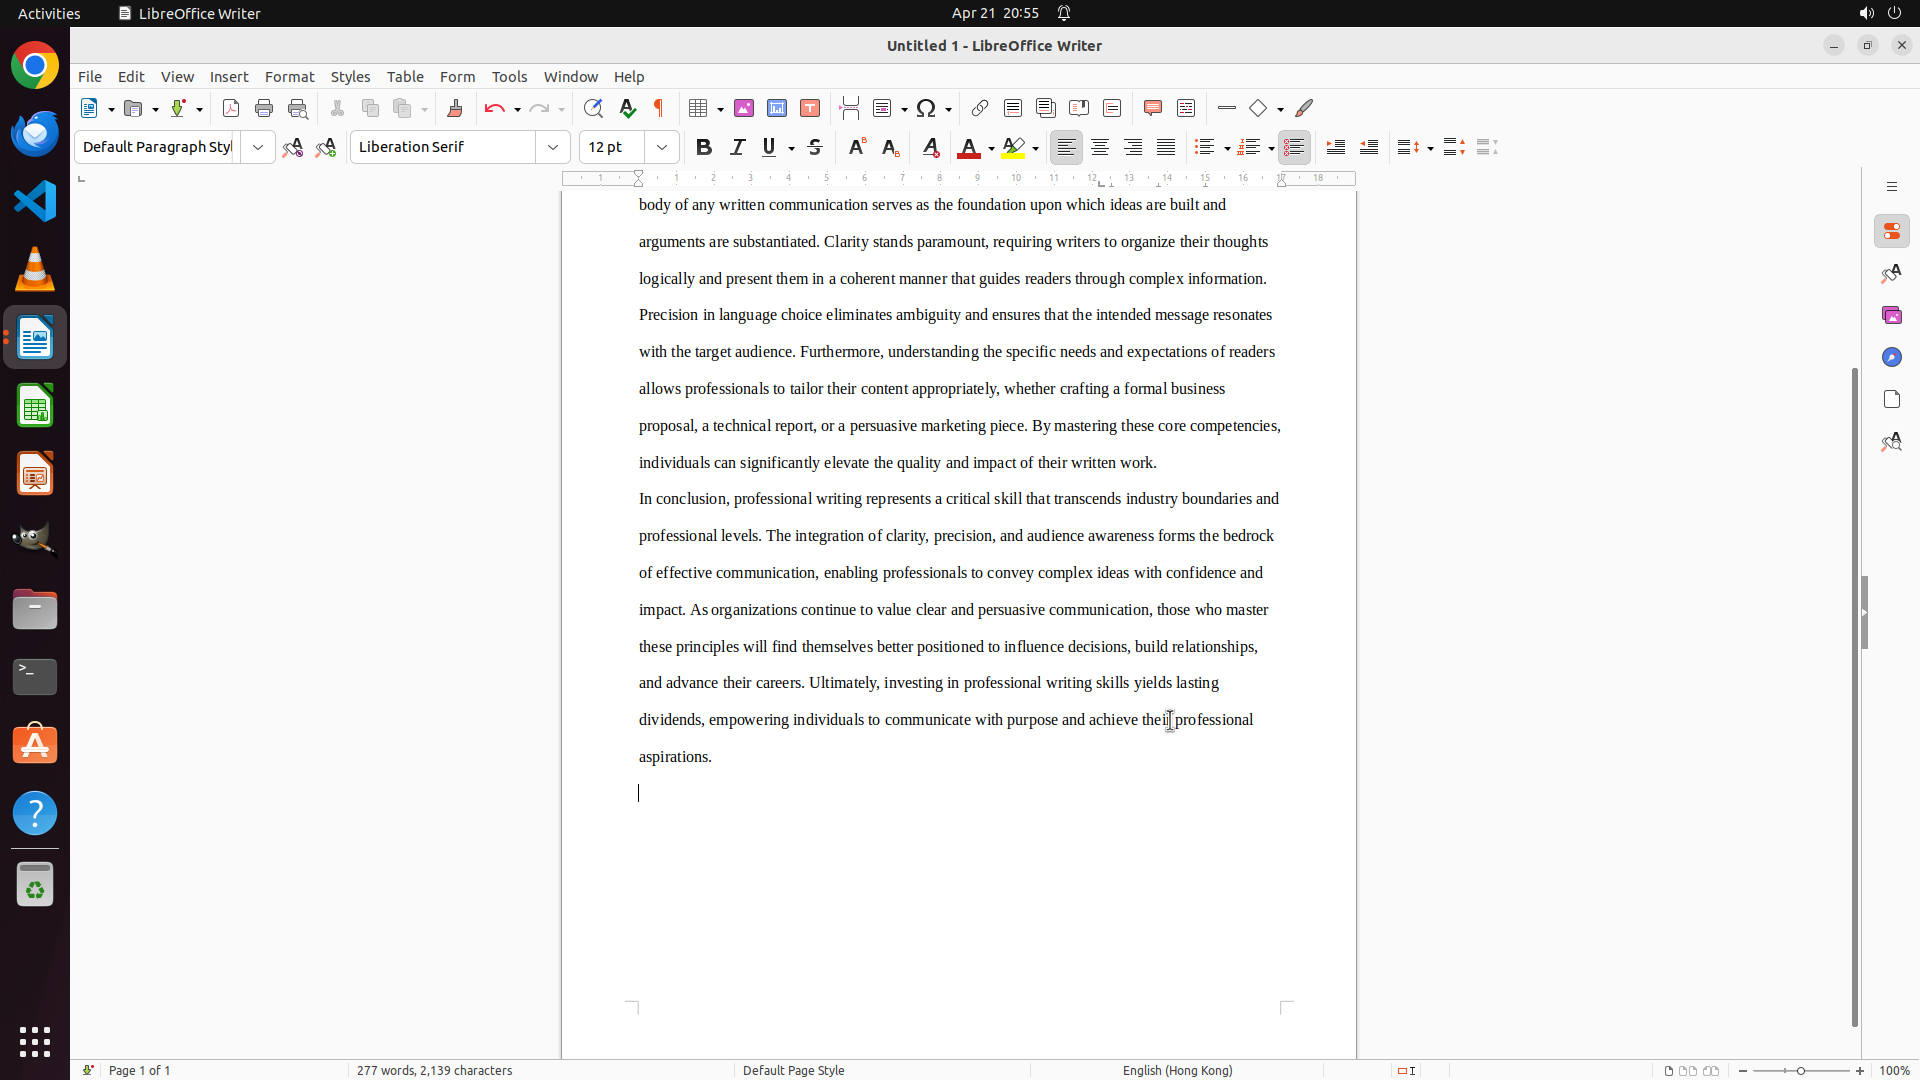Screen dimensions: 1920x1080
Task: Insert special character omega icon
Action: [x=926, y=108]
